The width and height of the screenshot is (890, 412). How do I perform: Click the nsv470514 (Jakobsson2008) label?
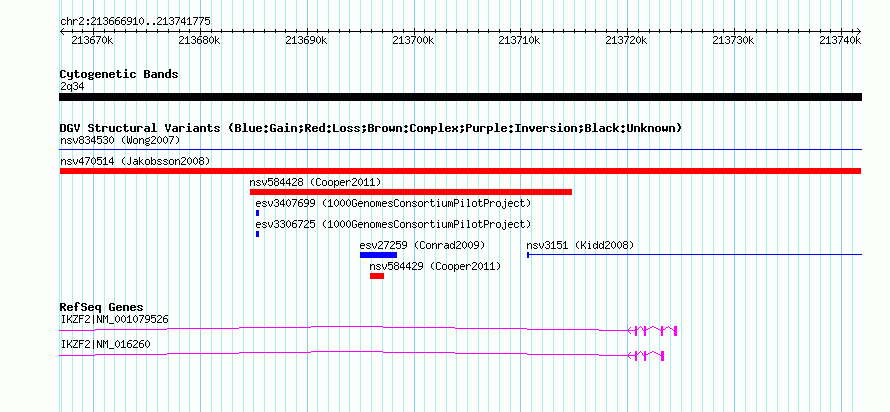135,161
